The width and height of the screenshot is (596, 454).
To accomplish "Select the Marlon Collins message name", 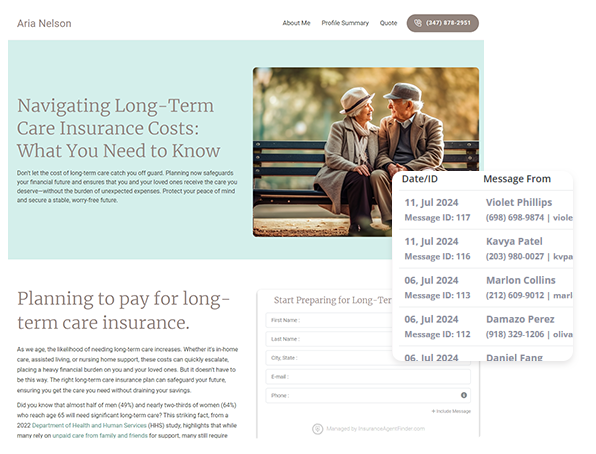I will [521, 280].
